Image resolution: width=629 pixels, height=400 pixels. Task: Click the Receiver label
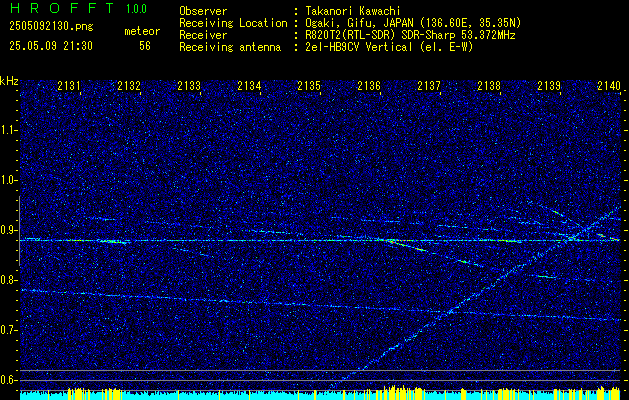click(203, 35)
